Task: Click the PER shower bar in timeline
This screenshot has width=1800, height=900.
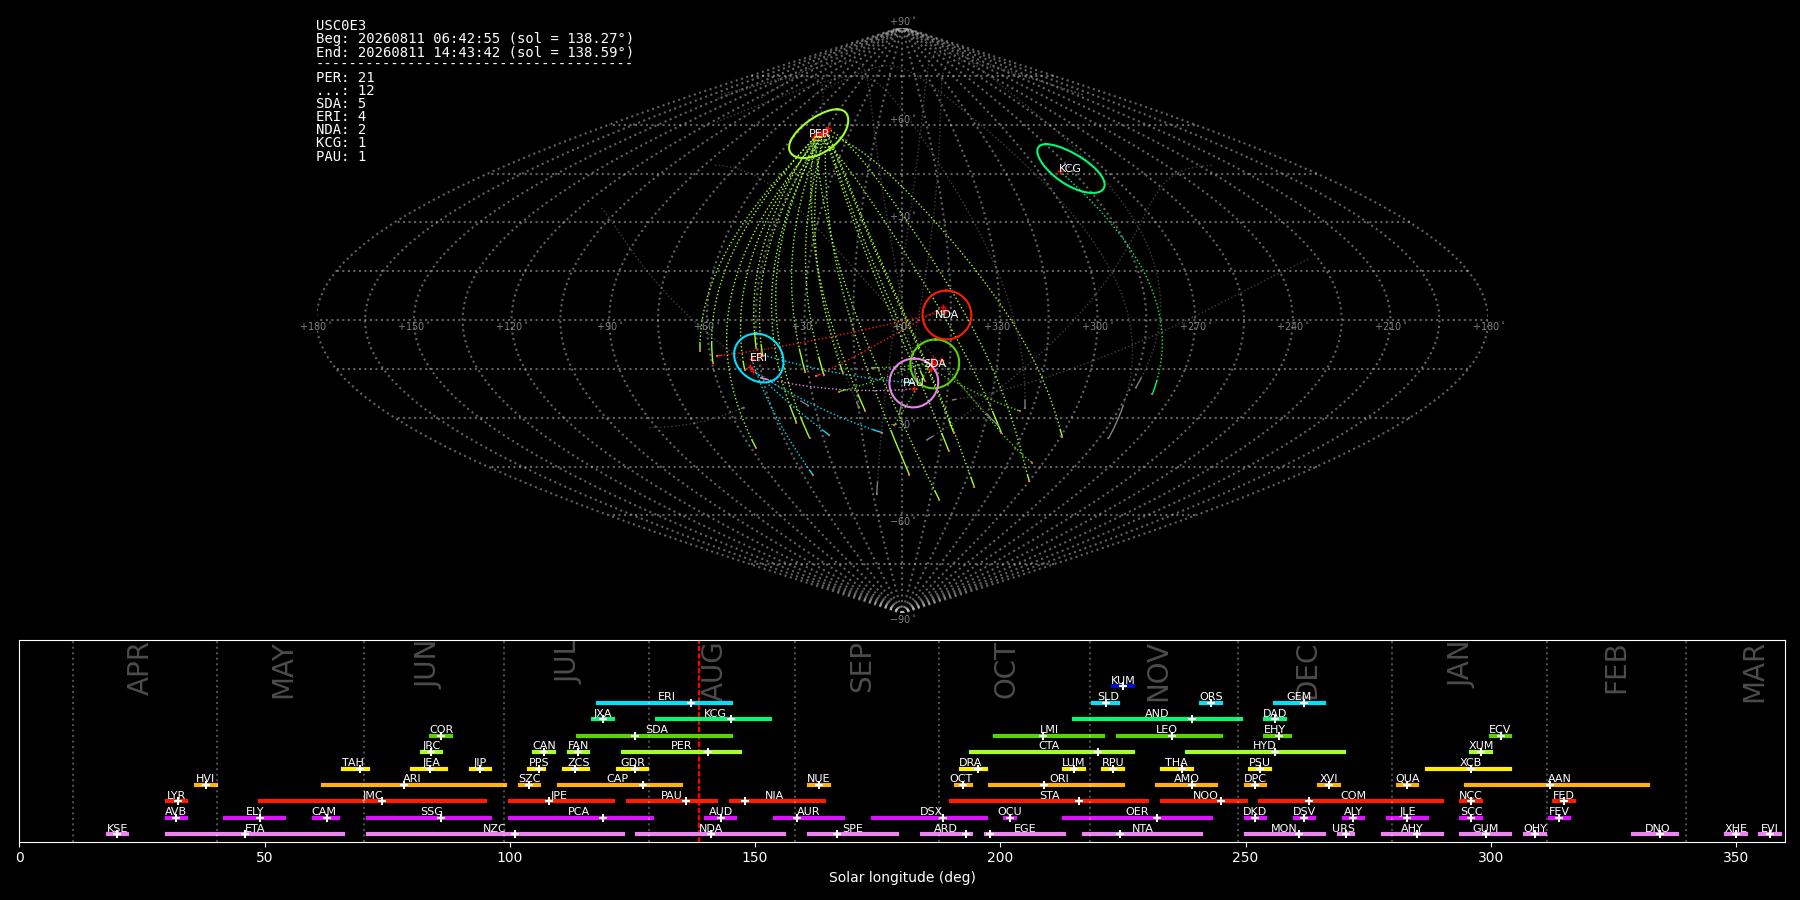Action: tap(681, 751)
